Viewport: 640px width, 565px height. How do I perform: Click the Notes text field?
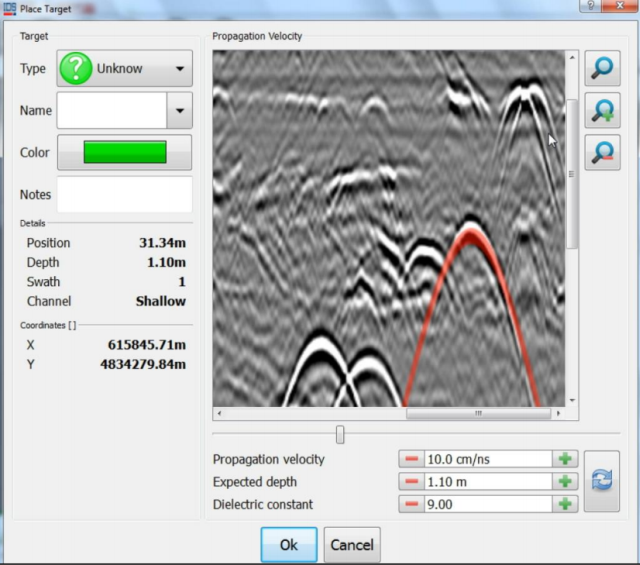point(124,194)
